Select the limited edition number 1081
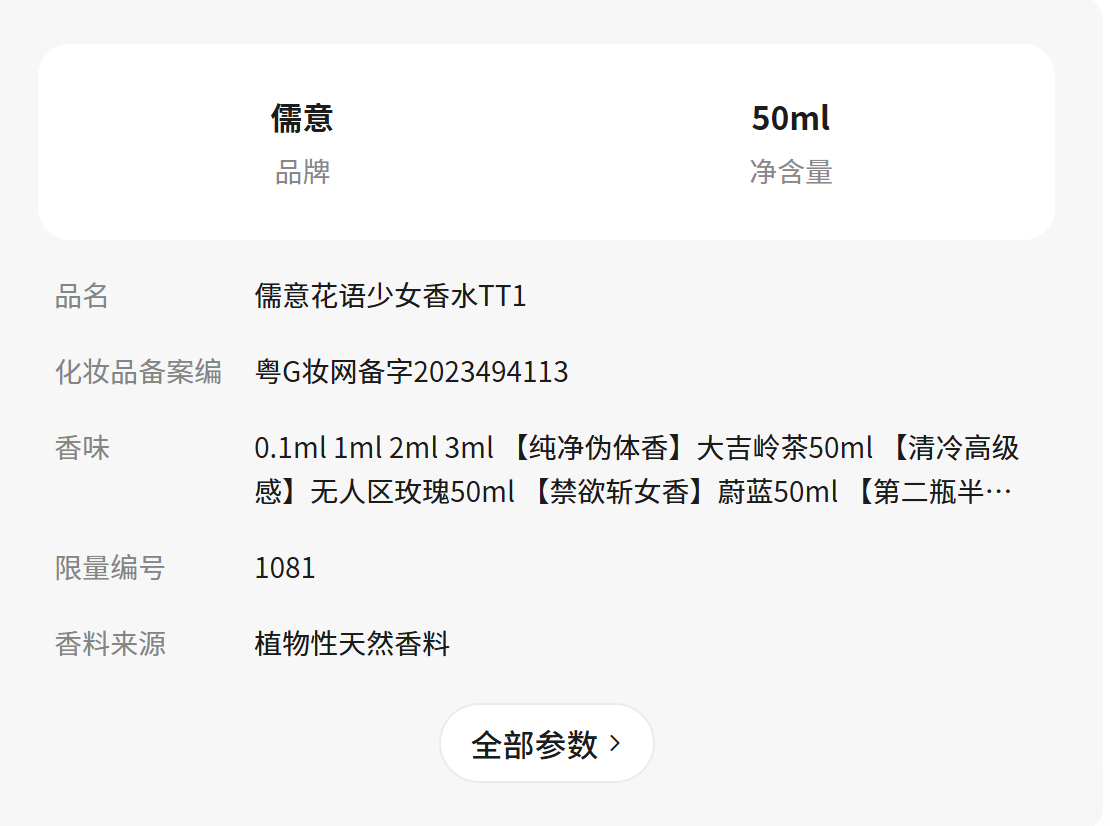This screenshot has height=826, width=1110. 285,568
